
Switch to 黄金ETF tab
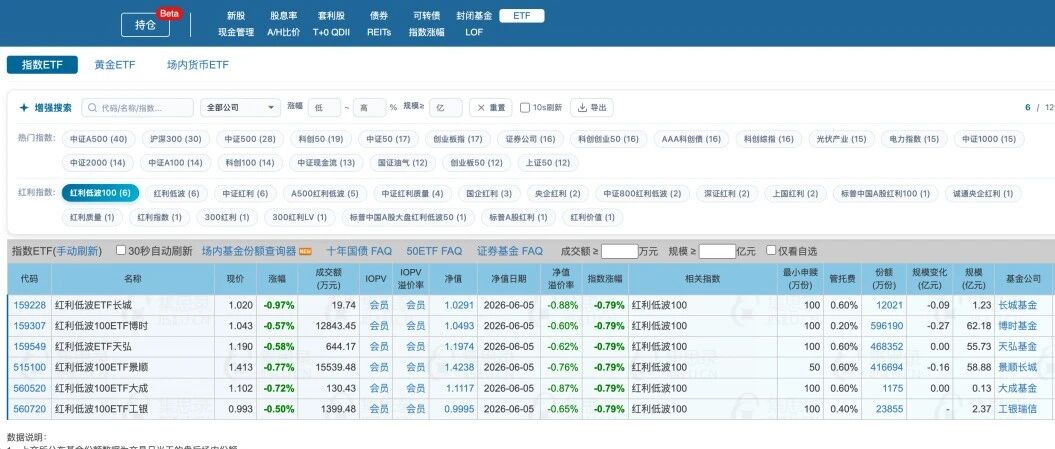click(114, 65)
